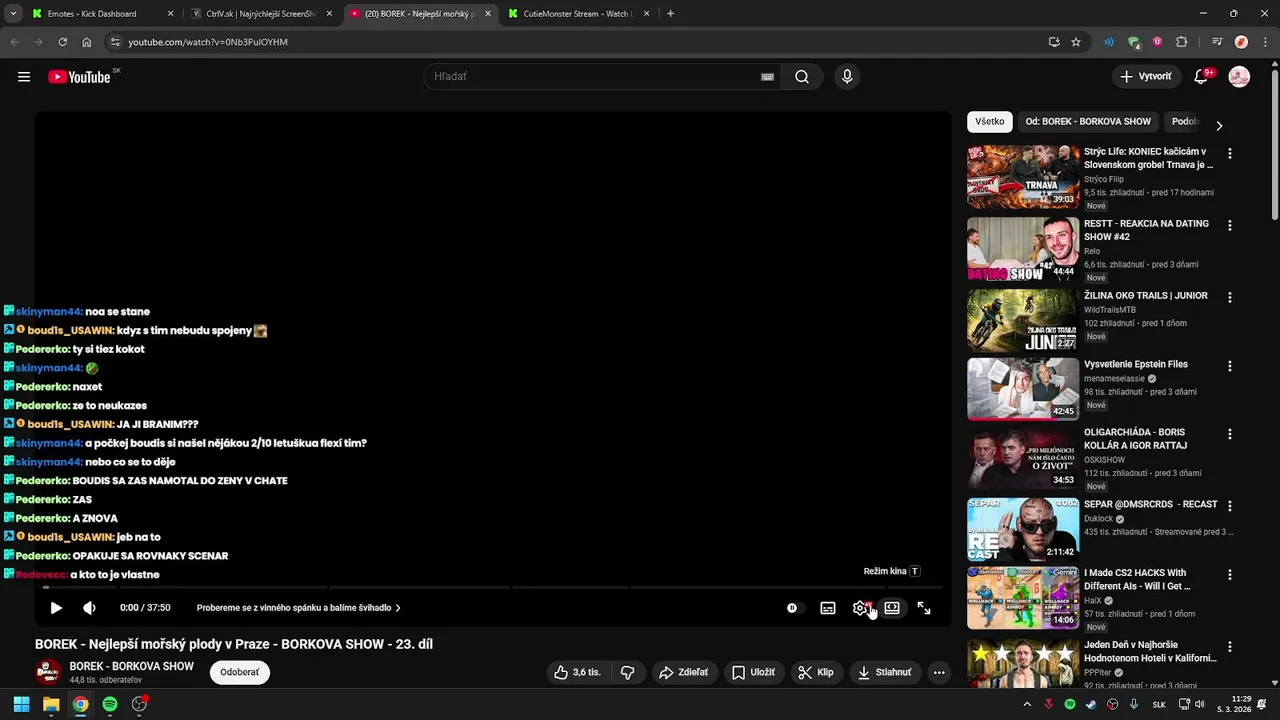Open the on-screen keyboard in search box

767,77
